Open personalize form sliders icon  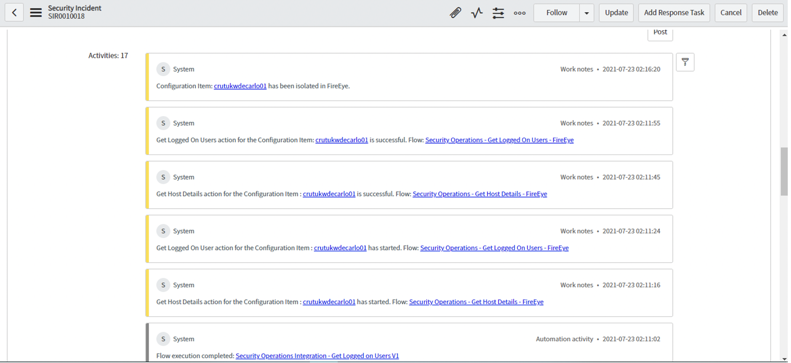point(498,13)
